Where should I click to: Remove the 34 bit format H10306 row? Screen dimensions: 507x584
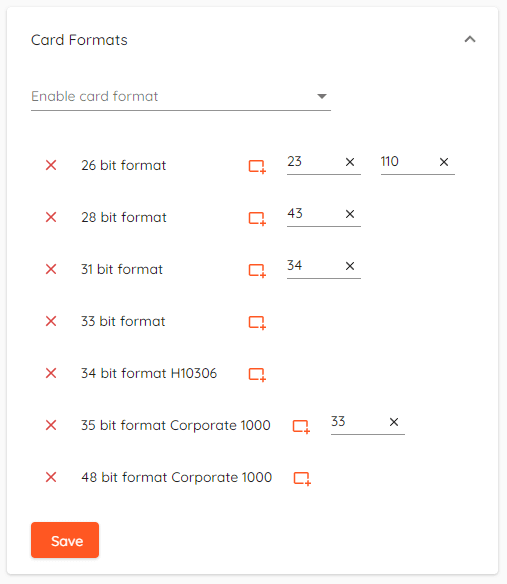pos(51,373)
